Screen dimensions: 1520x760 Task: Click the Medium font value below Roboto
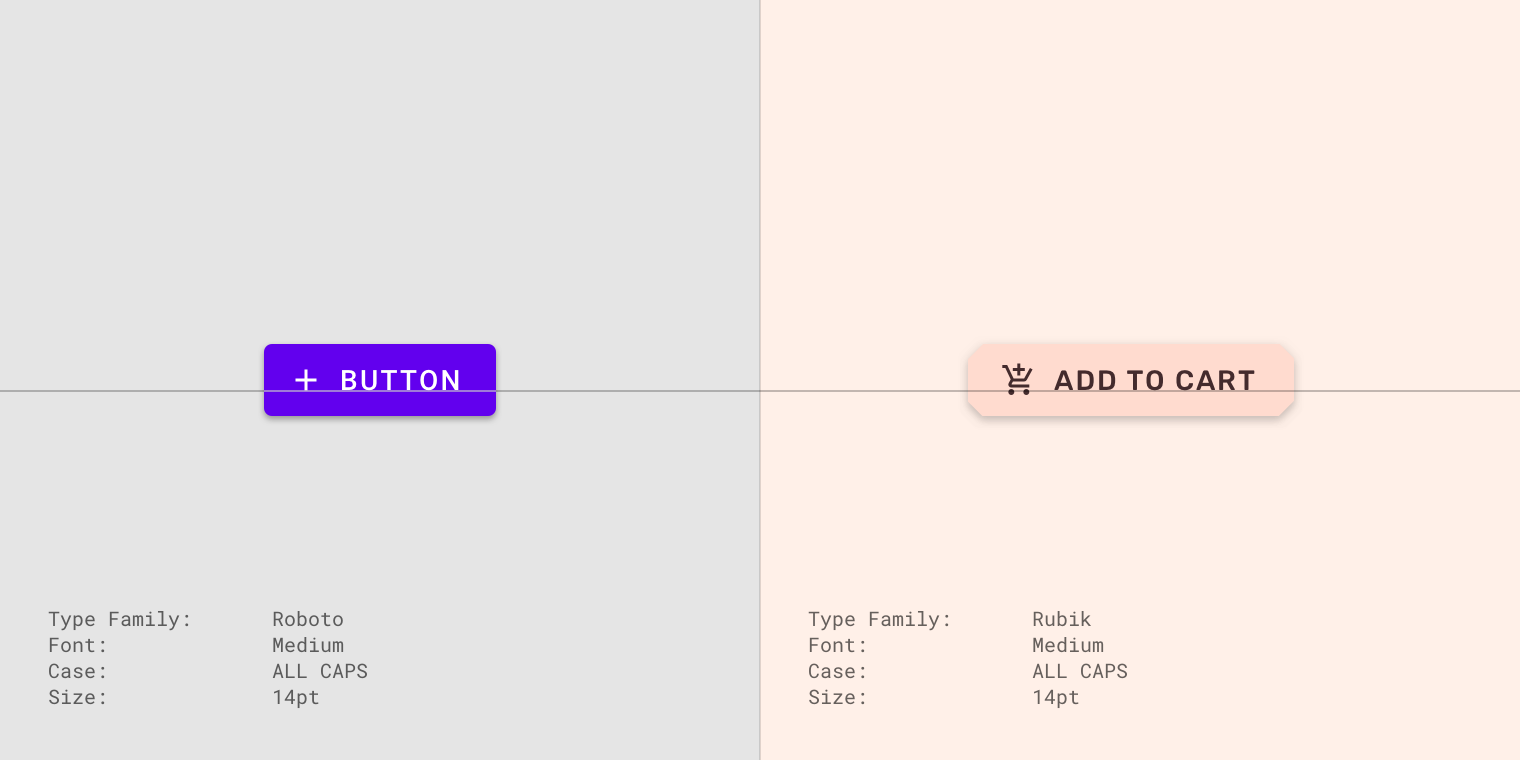(308, 645)
